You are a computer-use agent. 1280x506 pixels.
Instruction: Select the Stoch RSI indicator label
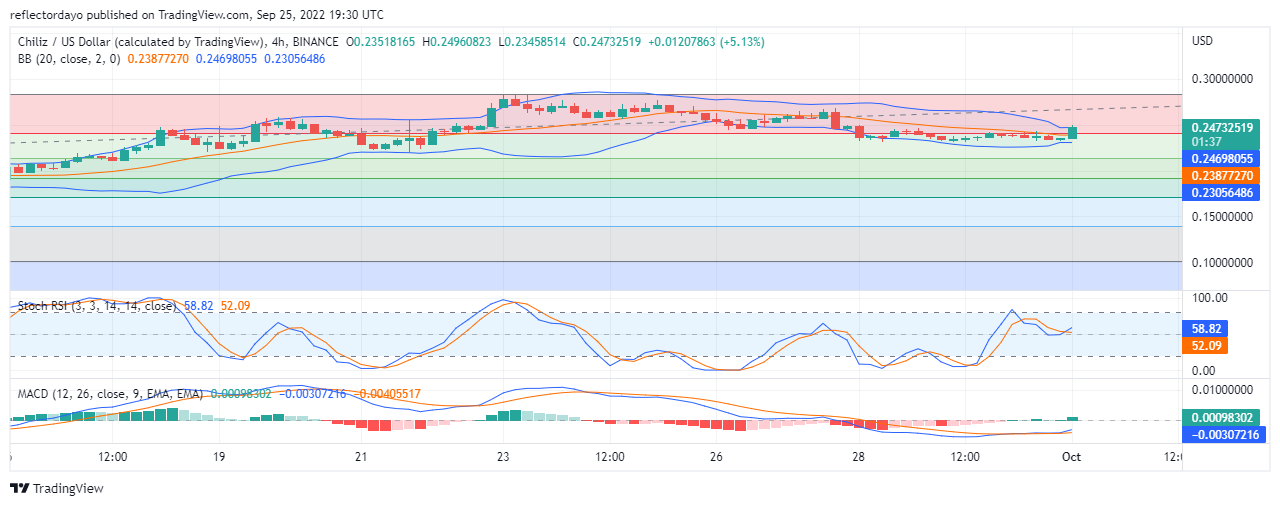[99, 306]
